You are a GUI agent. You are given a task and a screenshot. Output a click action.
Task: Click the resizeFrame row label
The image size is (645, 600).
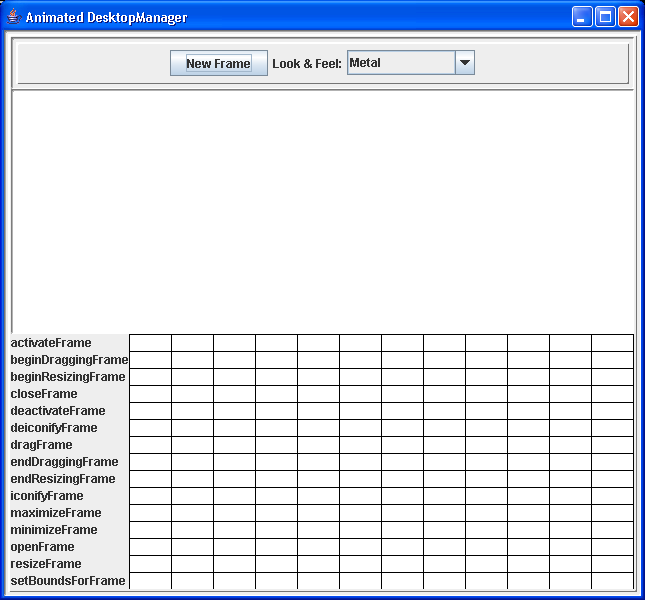[x=46, y=564]
